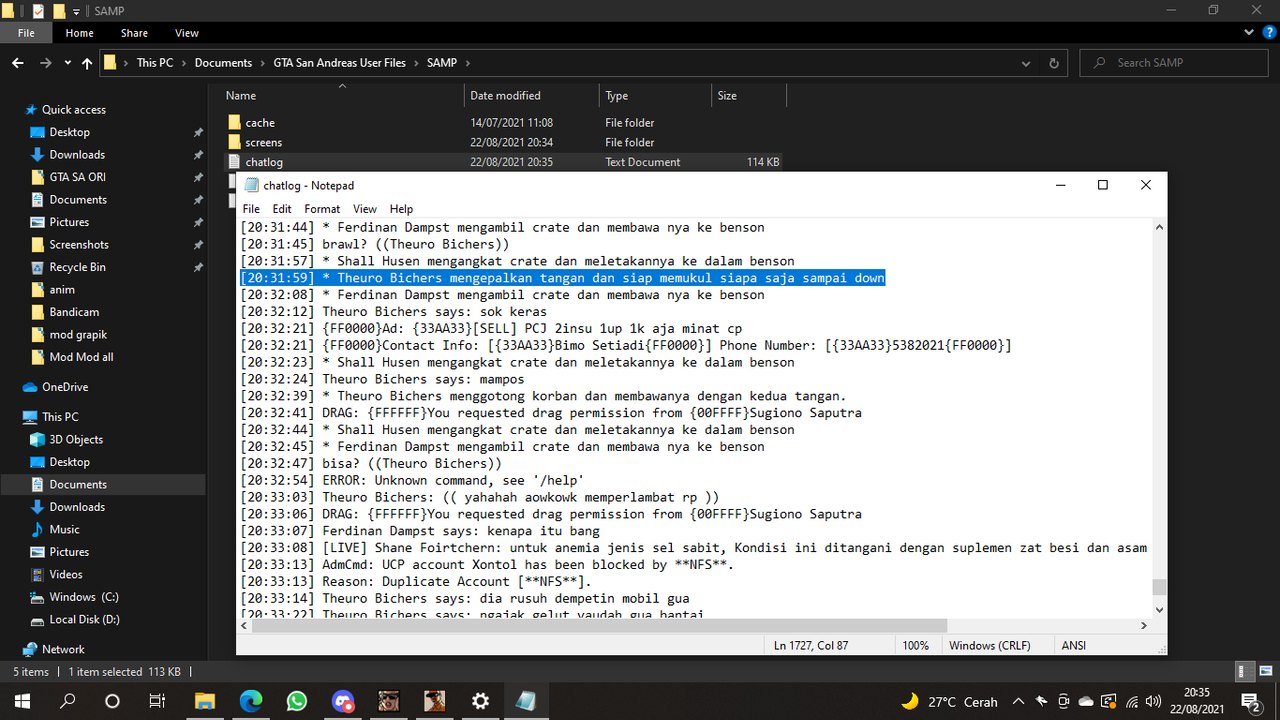Open notification center icon
Screen dimensions: 1280x720
(x=1249, y=701)
